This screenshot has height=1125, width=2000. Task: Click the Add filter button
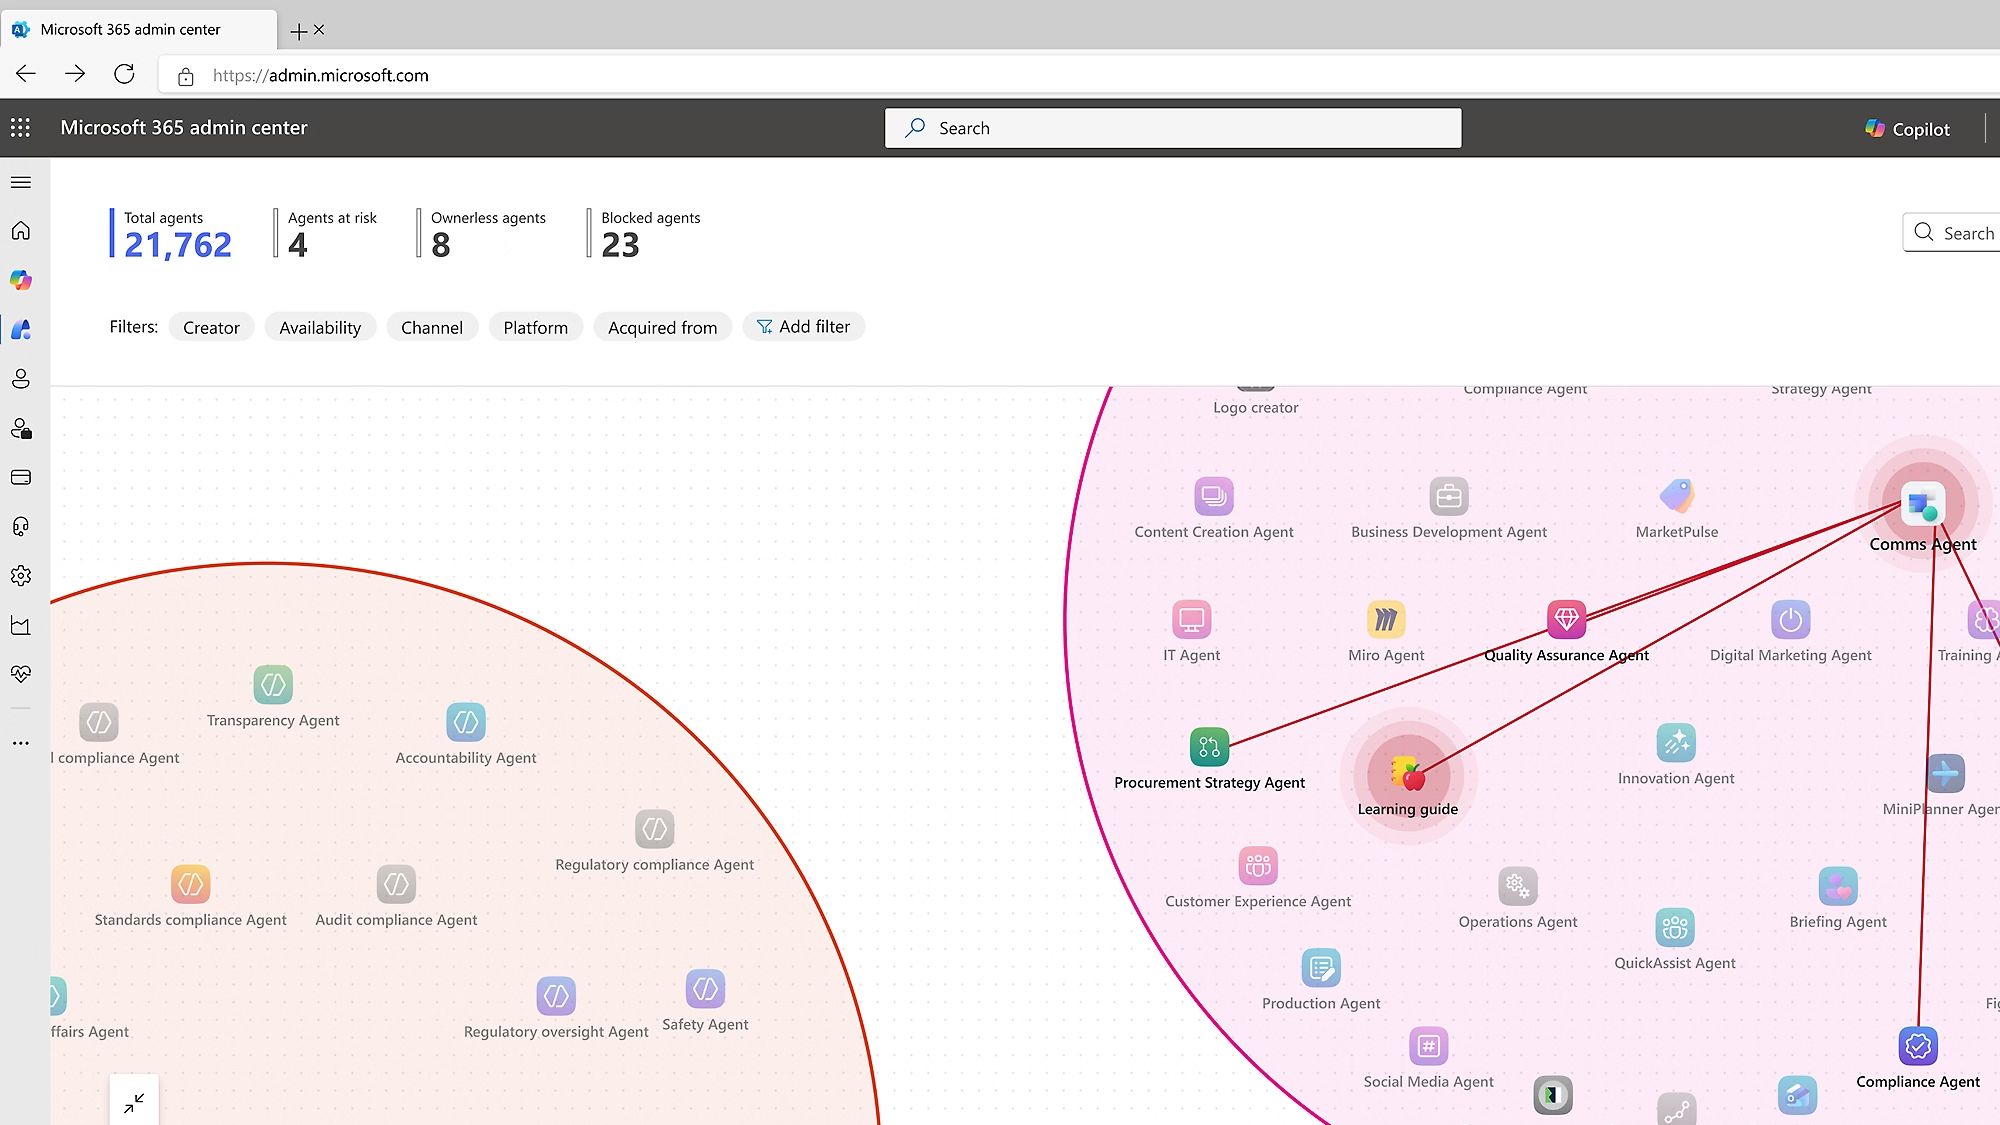click(803, 327)
